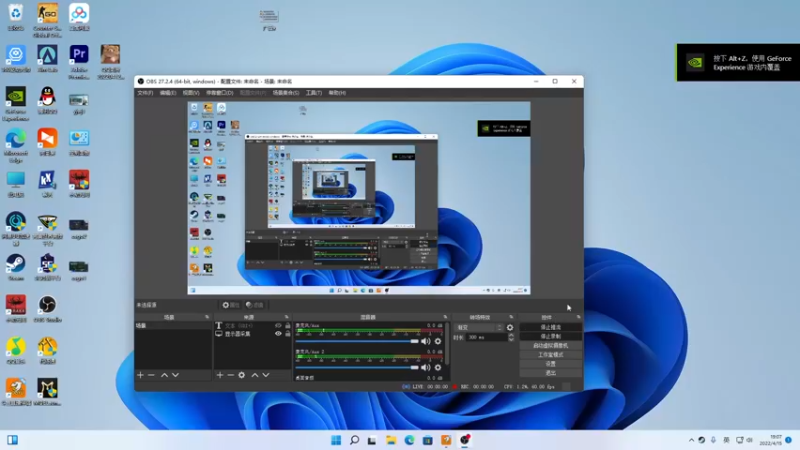
Task: Remove the selected source using the minus icon
Action: [x=231, y=375]
